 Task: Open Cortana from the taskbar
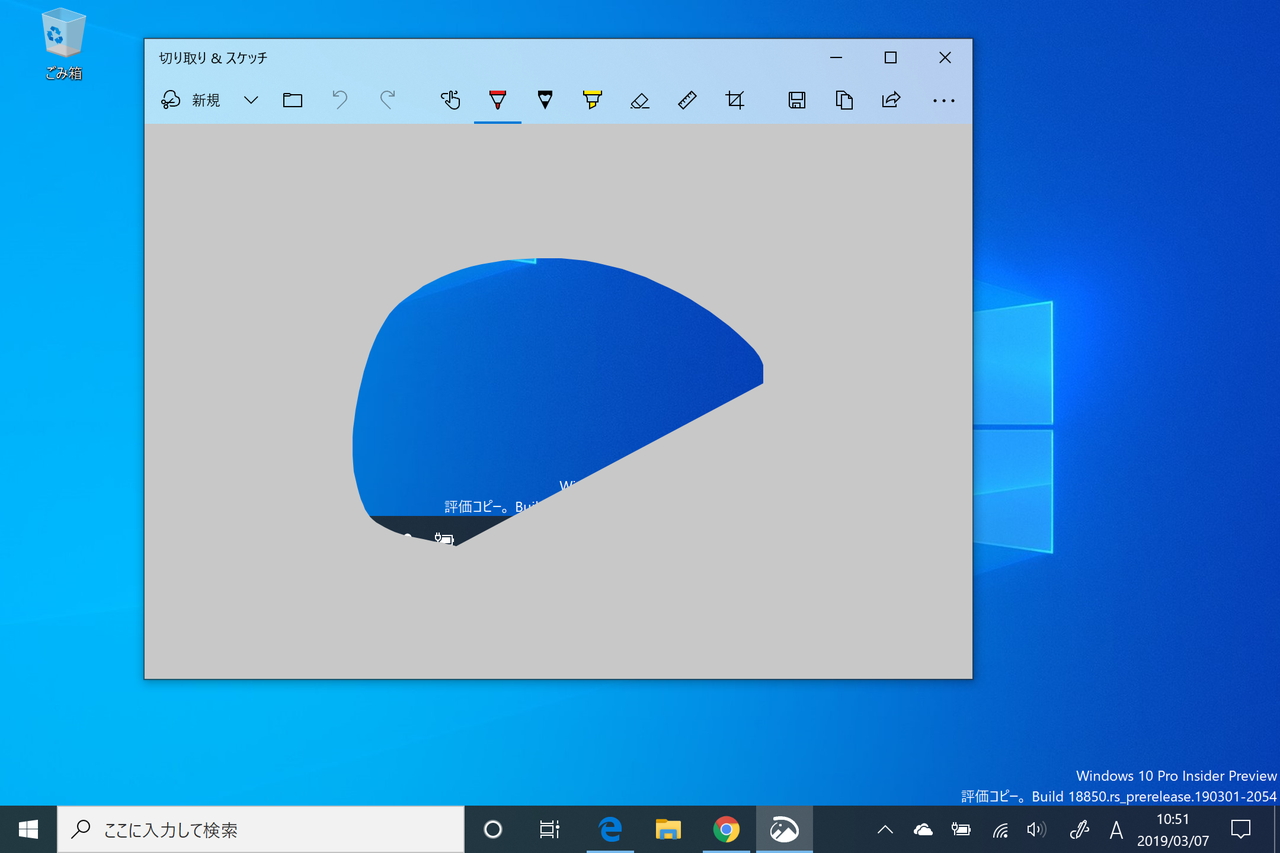(x=492, y=829)
